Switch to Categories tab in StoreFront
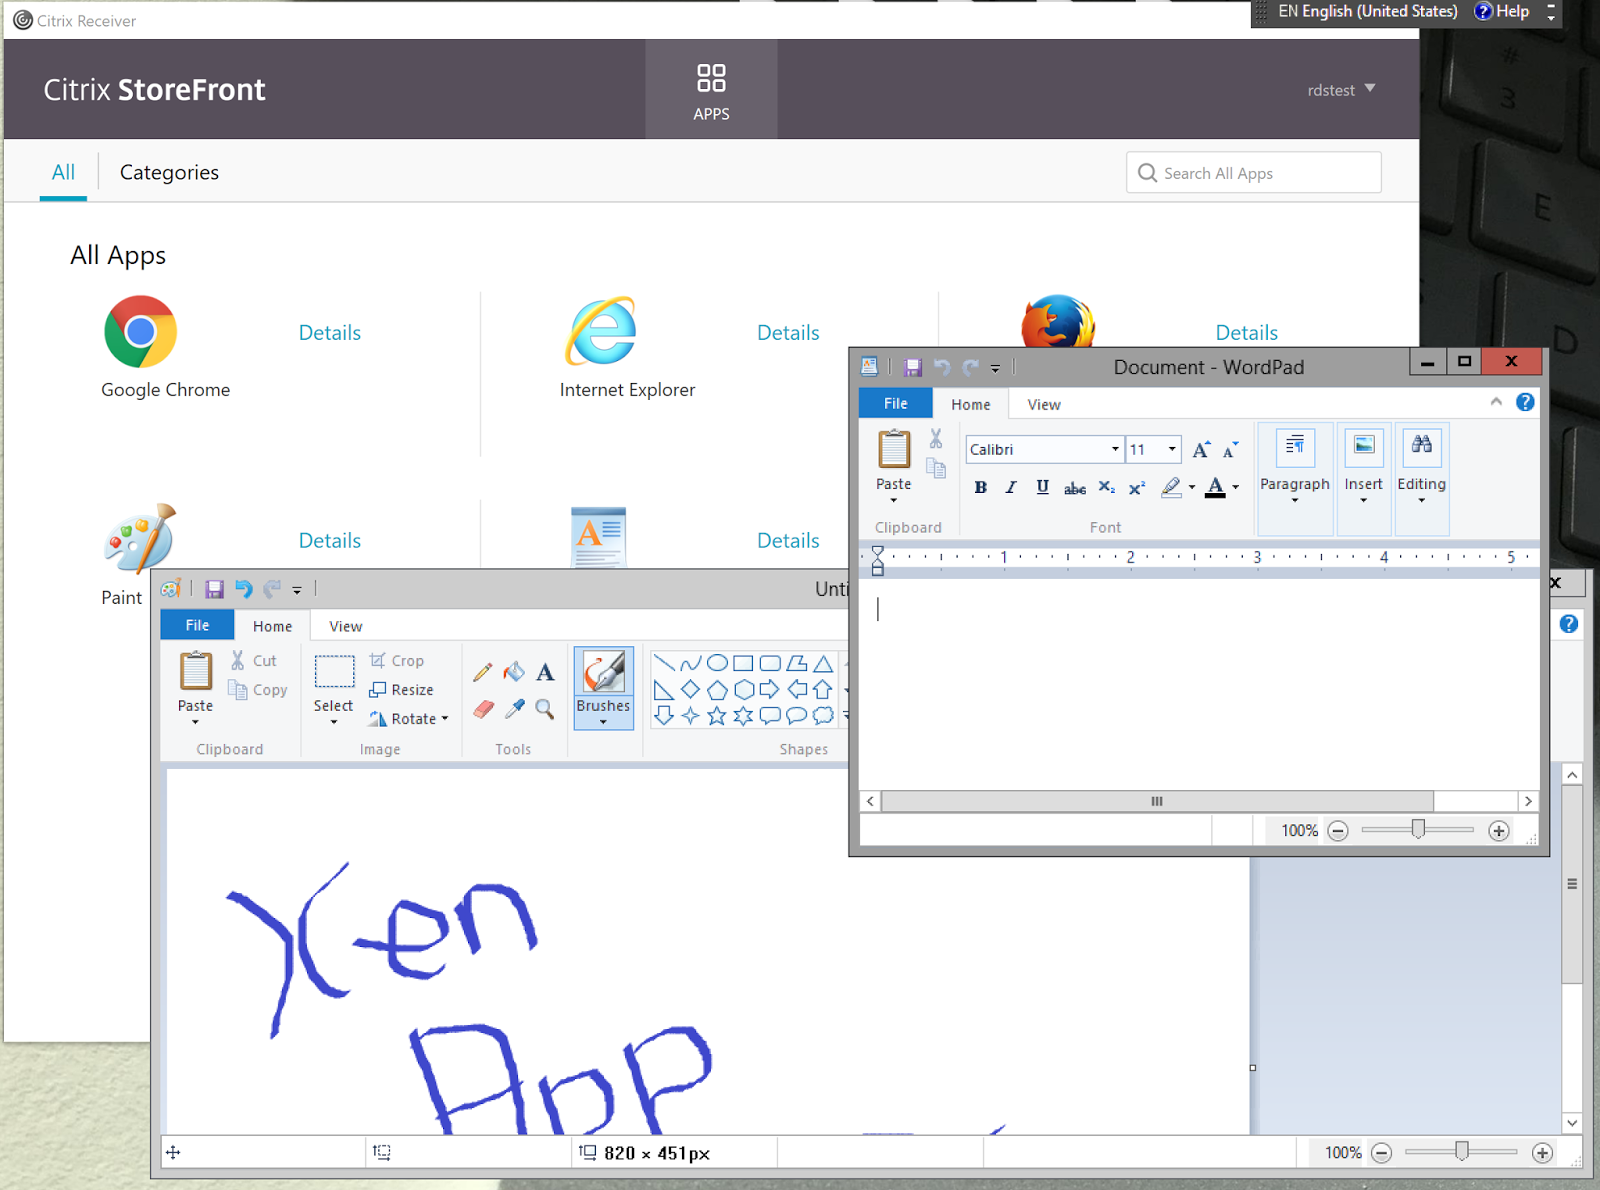 click(x=169, y=172)
